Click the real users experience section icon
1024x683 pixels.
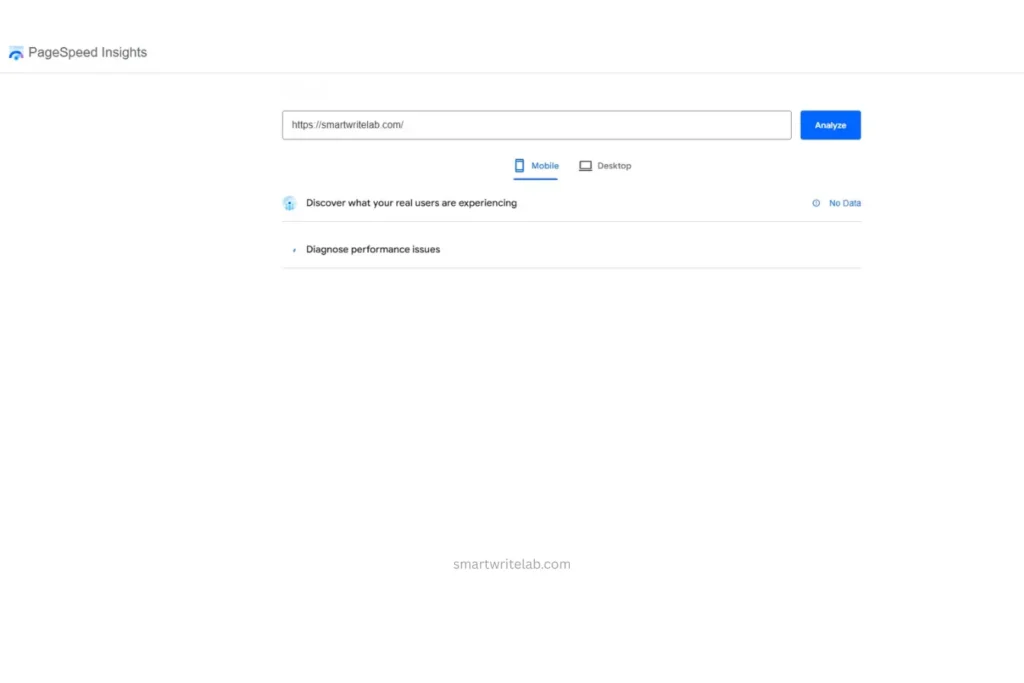[289, 203]
